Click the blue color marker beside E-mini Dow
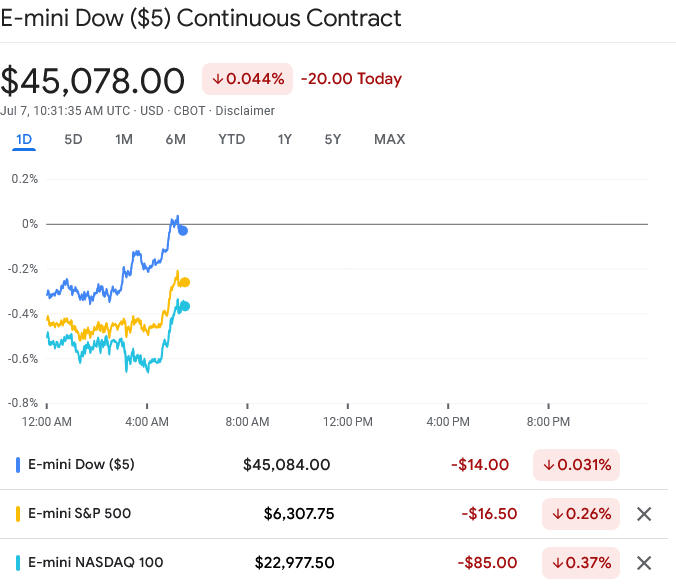 pyautogui.click(x=19, y=464)
